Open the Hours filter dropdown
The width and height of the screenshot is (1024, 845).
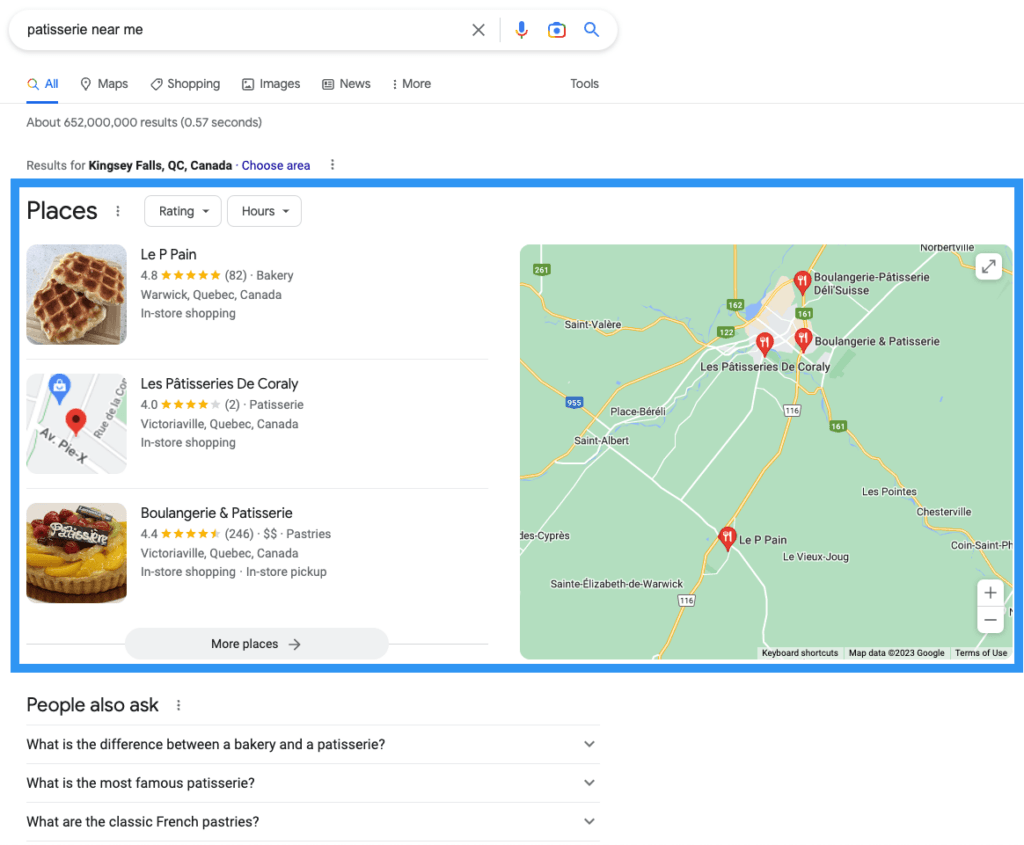(x=264, y=211)
